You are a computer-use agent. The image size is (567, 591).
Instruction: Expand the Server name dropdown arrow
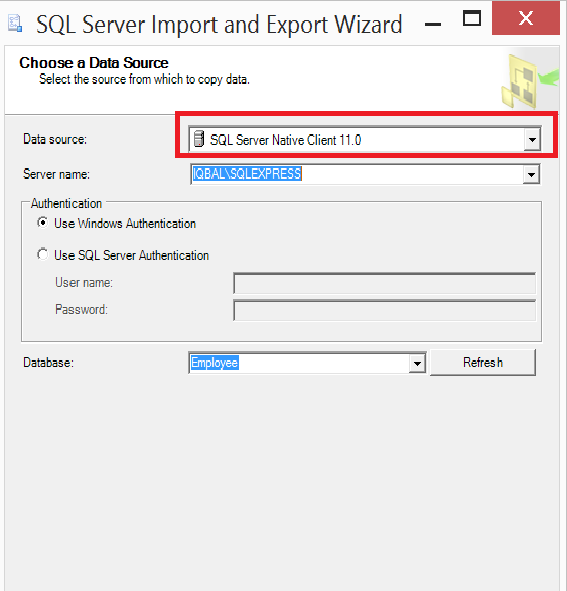[x=531, y=175]
